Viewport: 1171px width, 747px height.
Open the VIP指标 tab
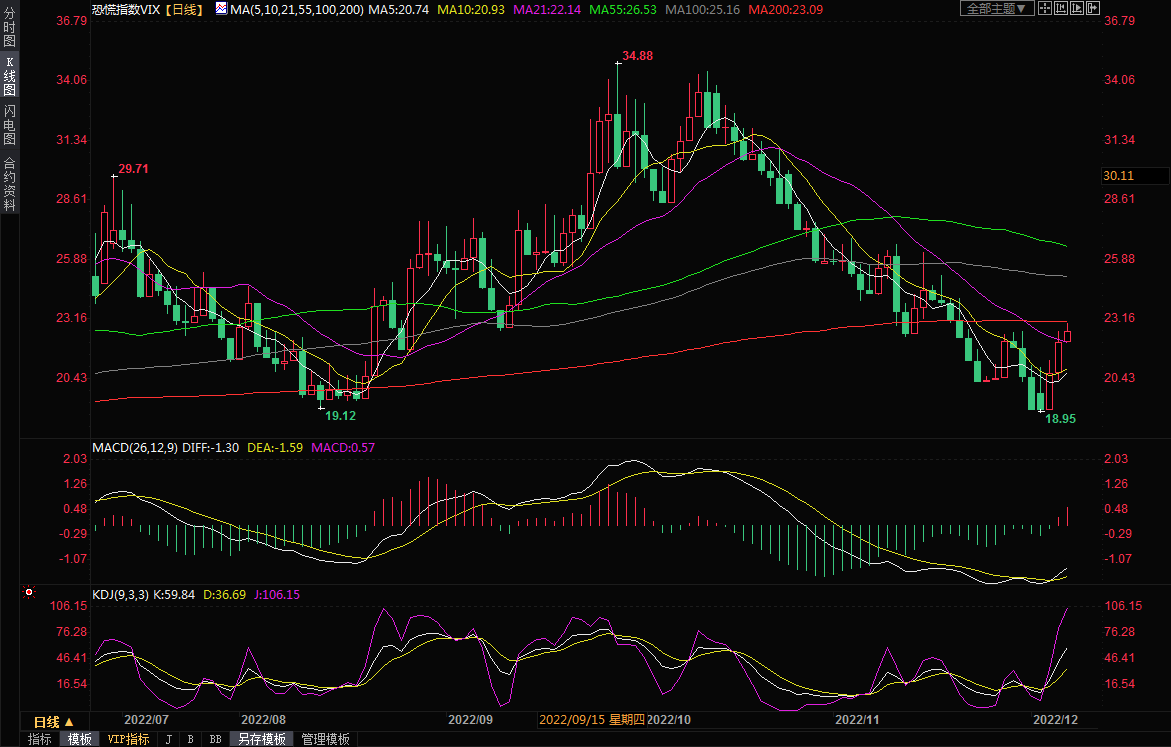128,739
